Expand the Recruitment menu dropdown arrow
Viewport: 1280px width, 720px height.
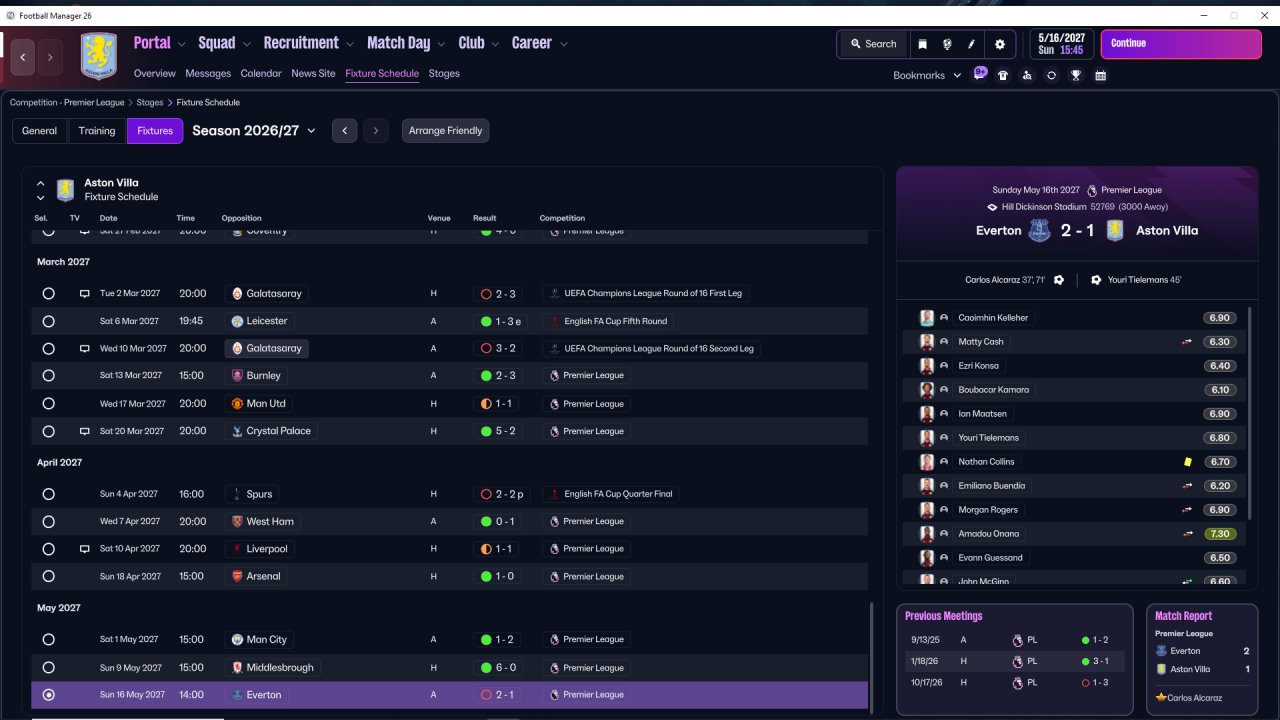point(349,44)
